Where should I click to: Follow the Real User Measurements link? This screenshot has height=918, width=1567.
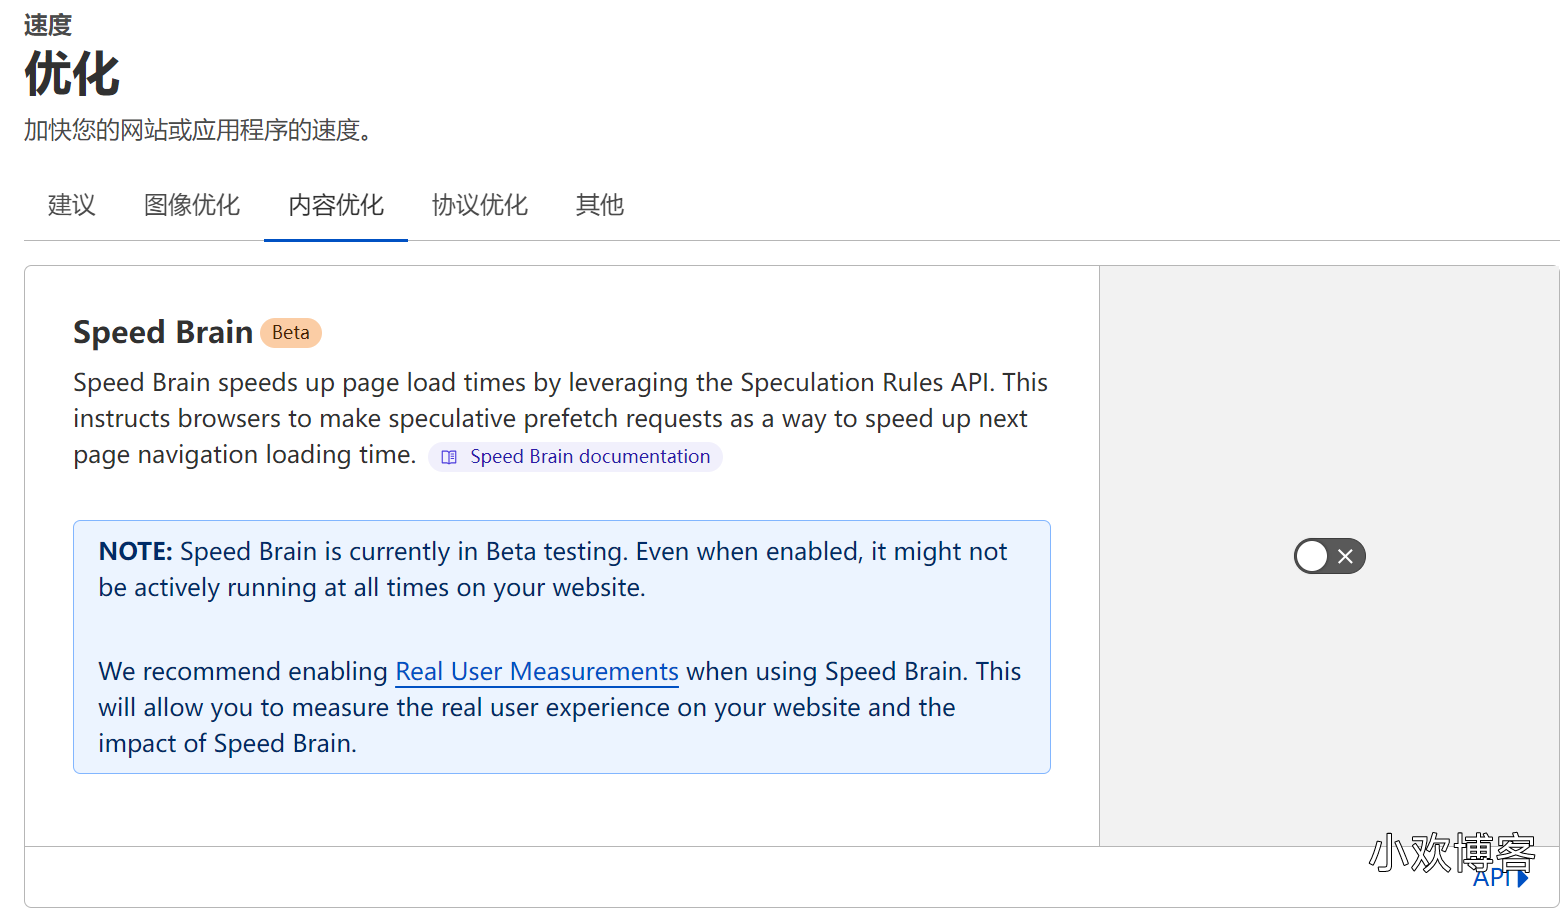[537, 671]
